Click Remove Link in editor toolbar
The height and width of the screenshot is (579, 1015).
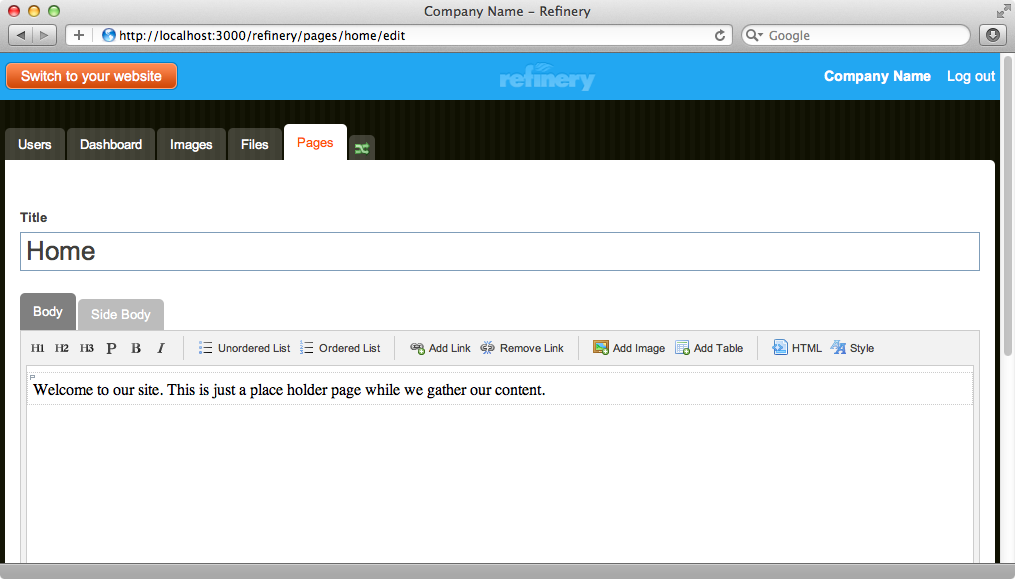click(x=522, y=348)
